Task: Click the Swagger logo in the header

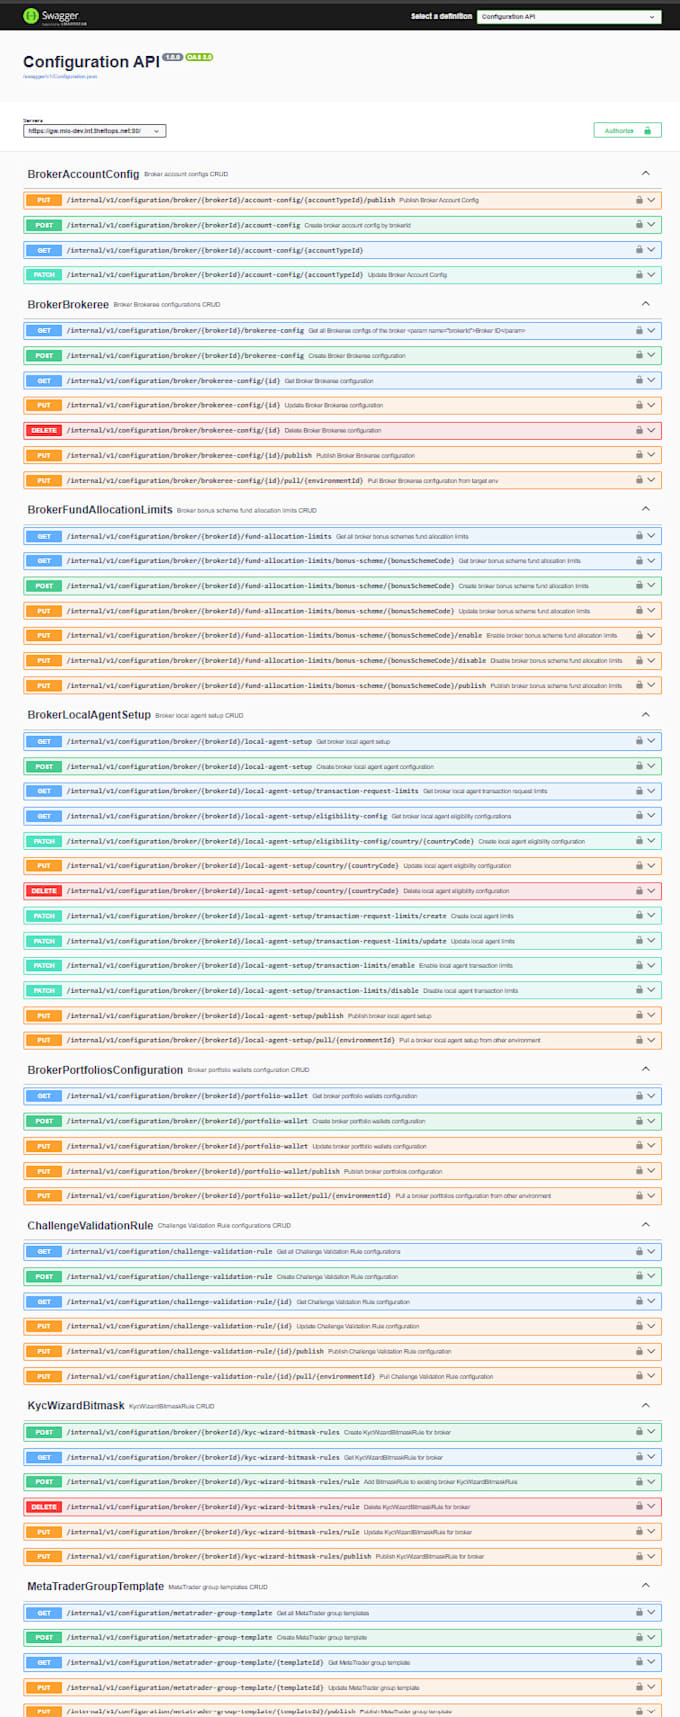Action: 51,16
